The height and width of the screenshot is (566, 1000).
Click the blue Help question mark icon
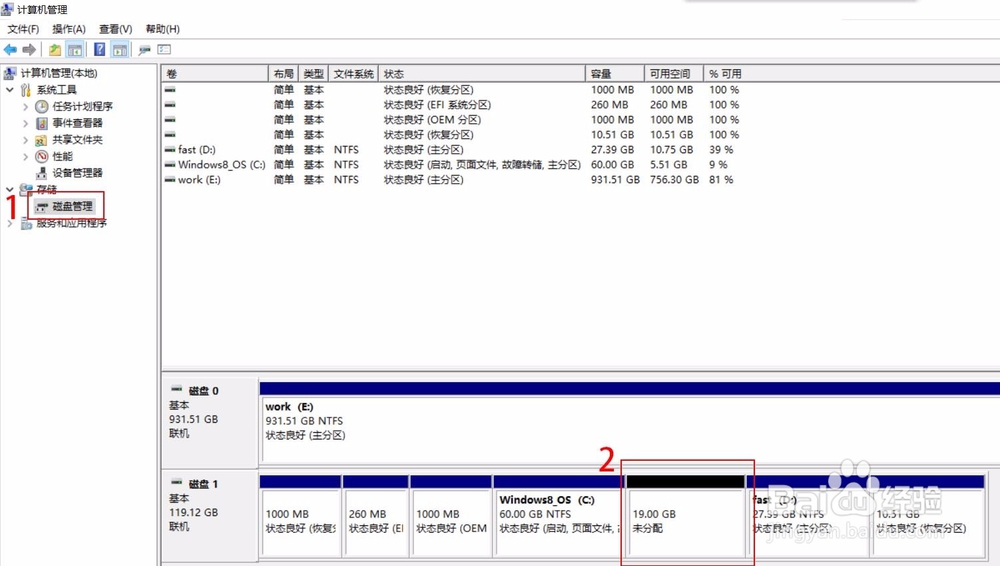pyautogui.click(x=99, y=50)
